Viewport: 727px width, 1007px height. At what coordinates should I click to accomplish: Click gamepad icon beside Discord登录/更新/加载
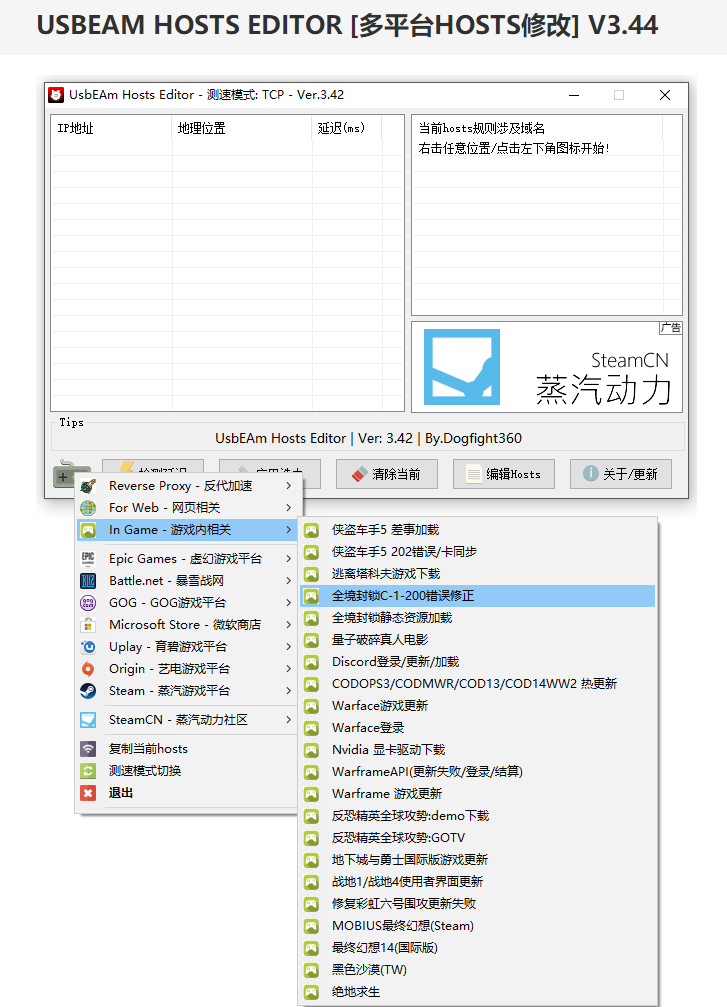click(311, 662)
